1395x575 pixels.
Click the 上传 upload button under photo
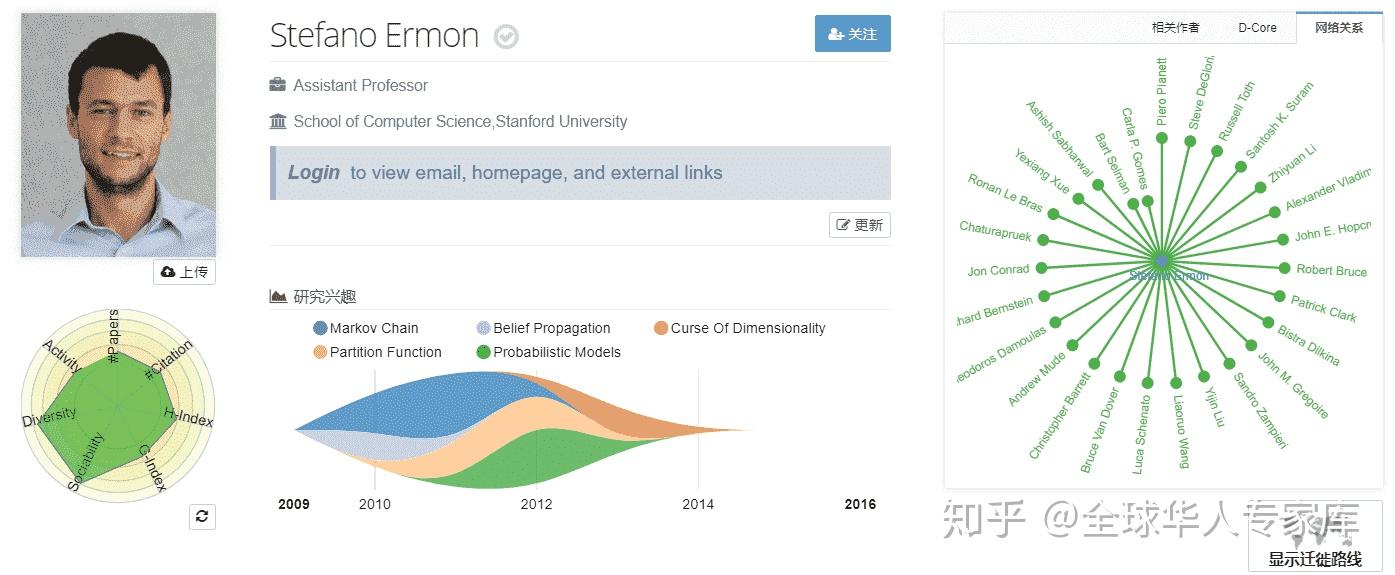point(184,272)
